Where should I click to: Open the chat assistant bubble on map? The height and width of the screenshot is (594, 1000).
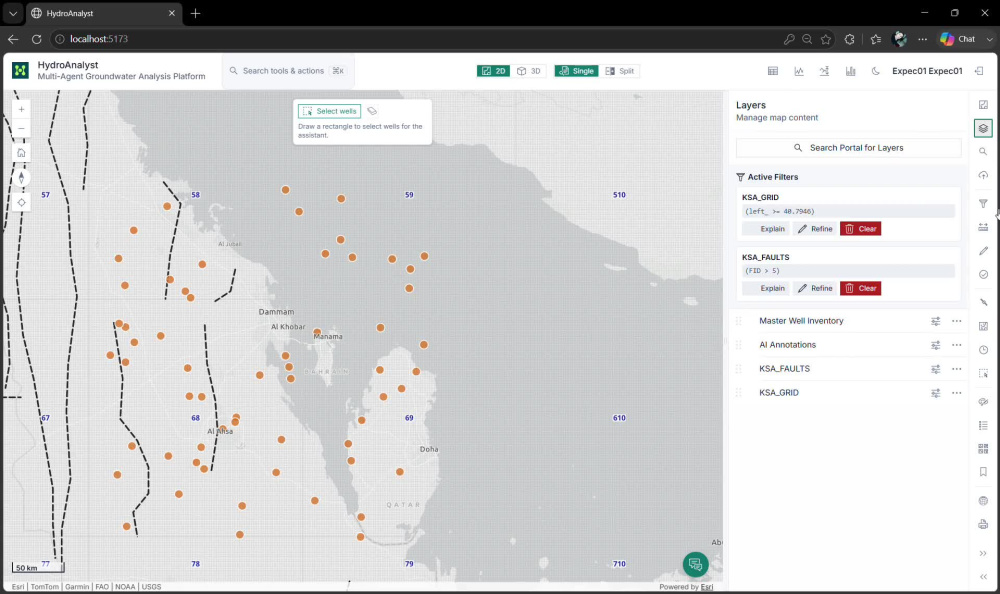tap(695, 564)
